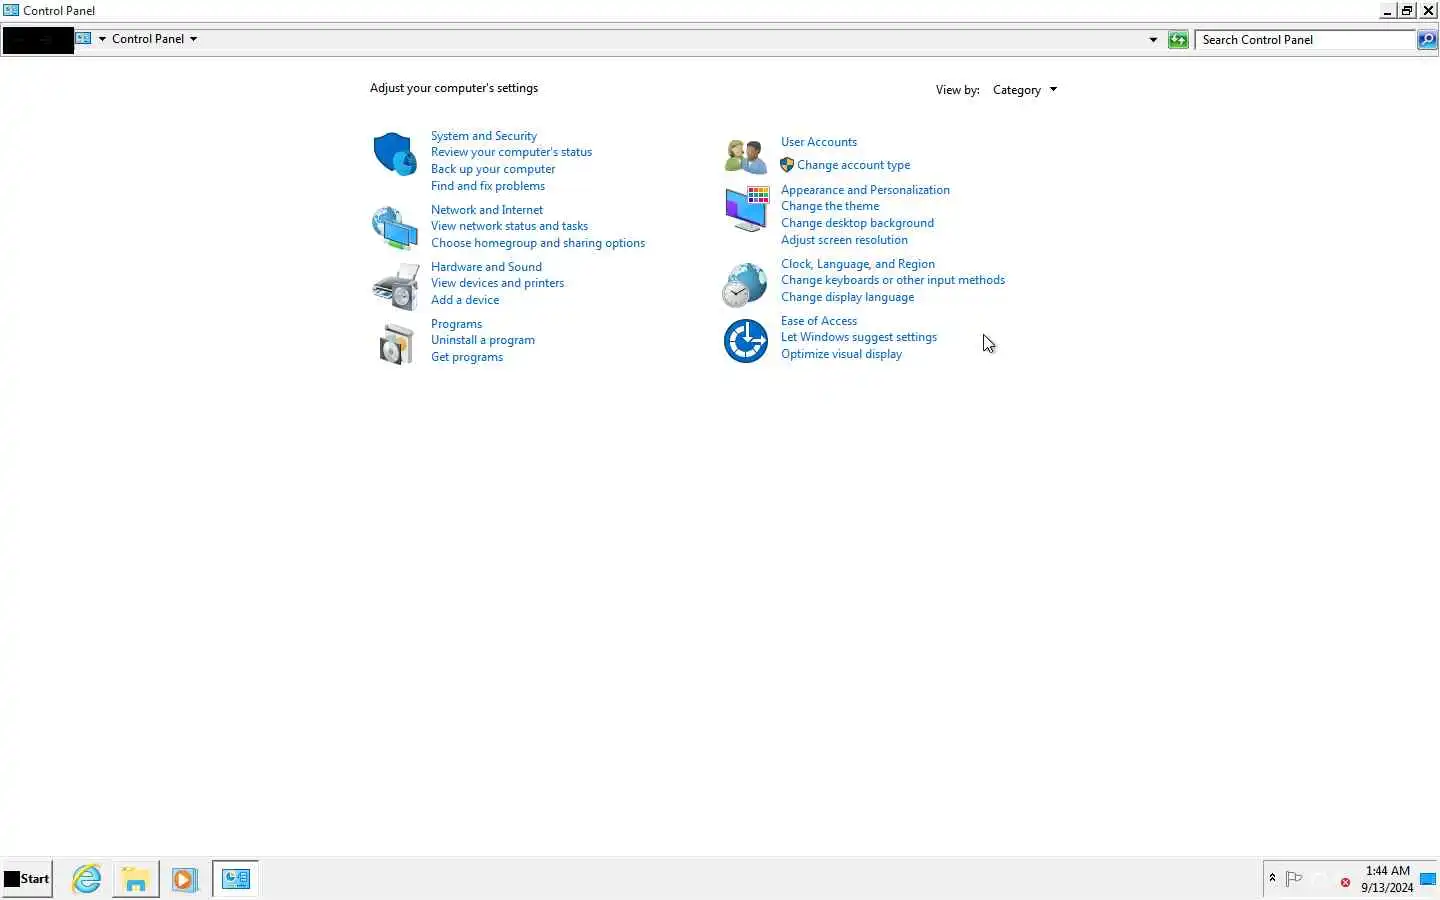The height and width of the screenshot is (900, 1440).
Task: Open the Hardware and Sound printer icon
Action: pos(396,287)
